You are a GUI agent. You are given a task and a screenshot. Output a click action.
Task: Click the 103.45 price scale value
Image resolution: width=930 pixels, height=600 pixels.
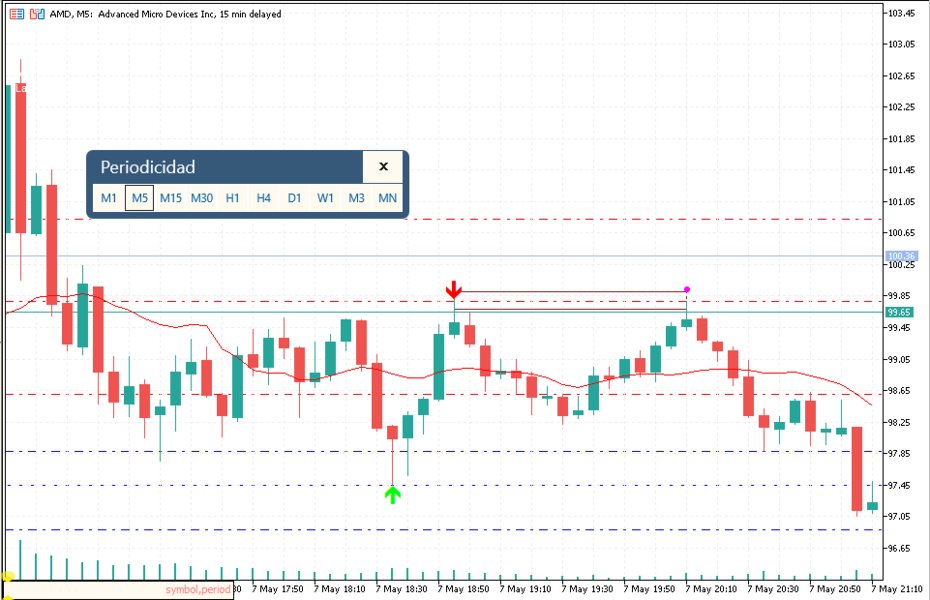coord(902,12)
